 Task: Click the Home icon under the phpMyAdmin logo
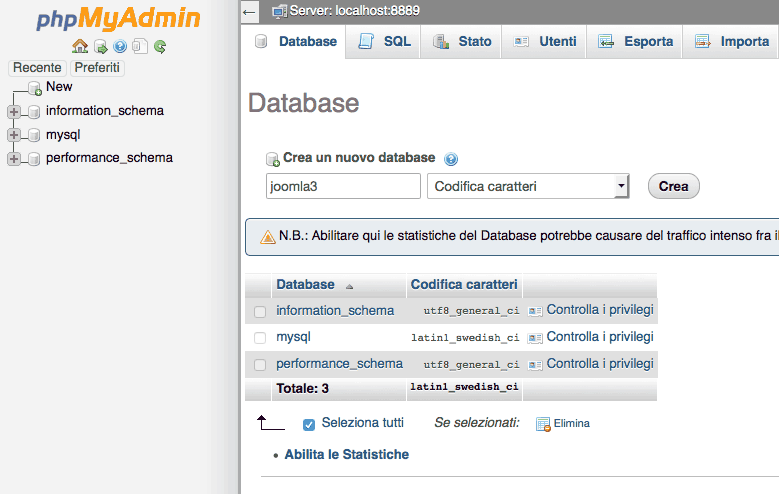point(80,46)
